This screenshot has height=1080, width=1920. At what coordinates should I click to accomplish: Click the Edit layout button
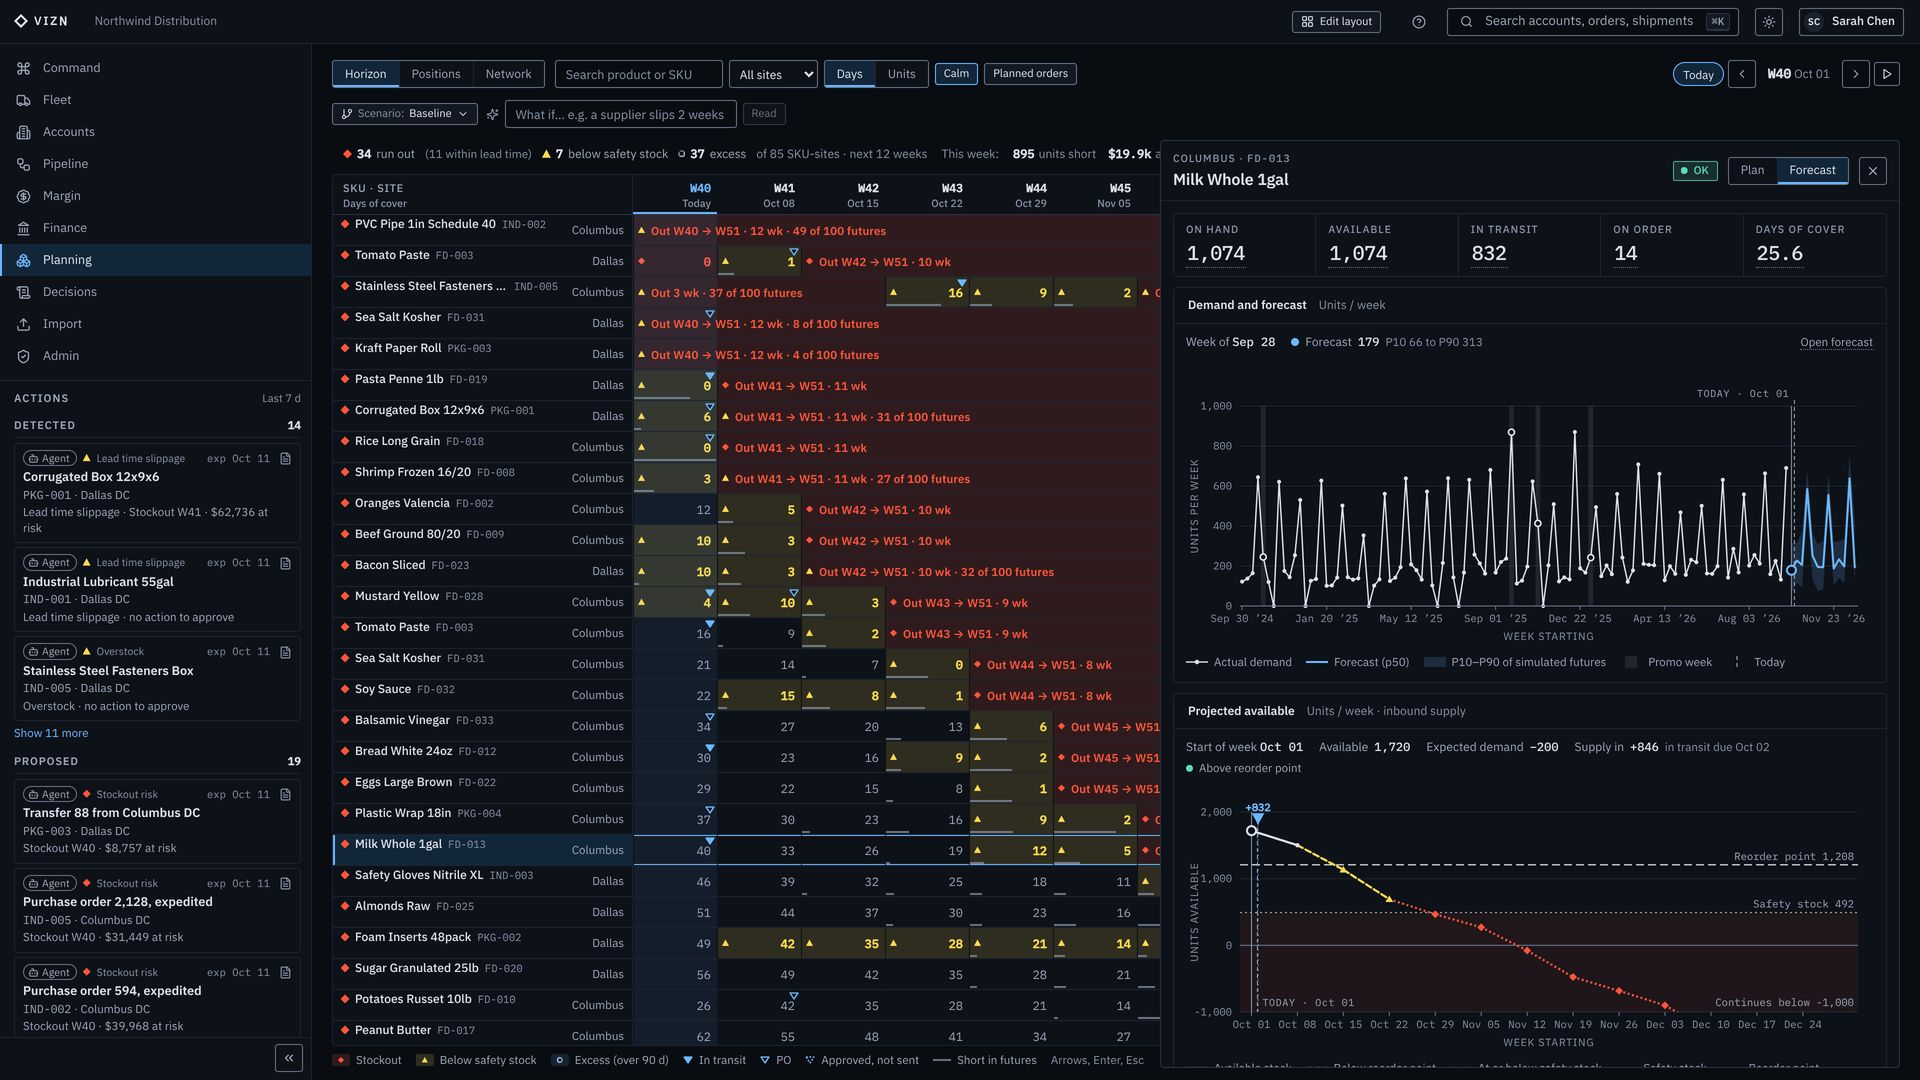(1336, 22)
